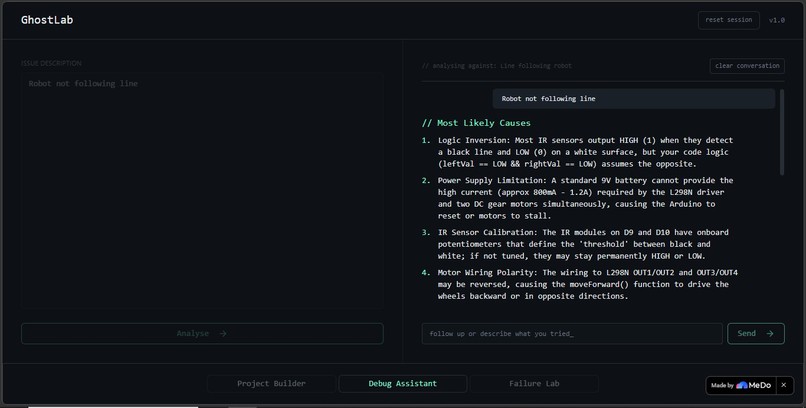Click the 'IR Sensor Calibration' cause text

coord(583,244)
